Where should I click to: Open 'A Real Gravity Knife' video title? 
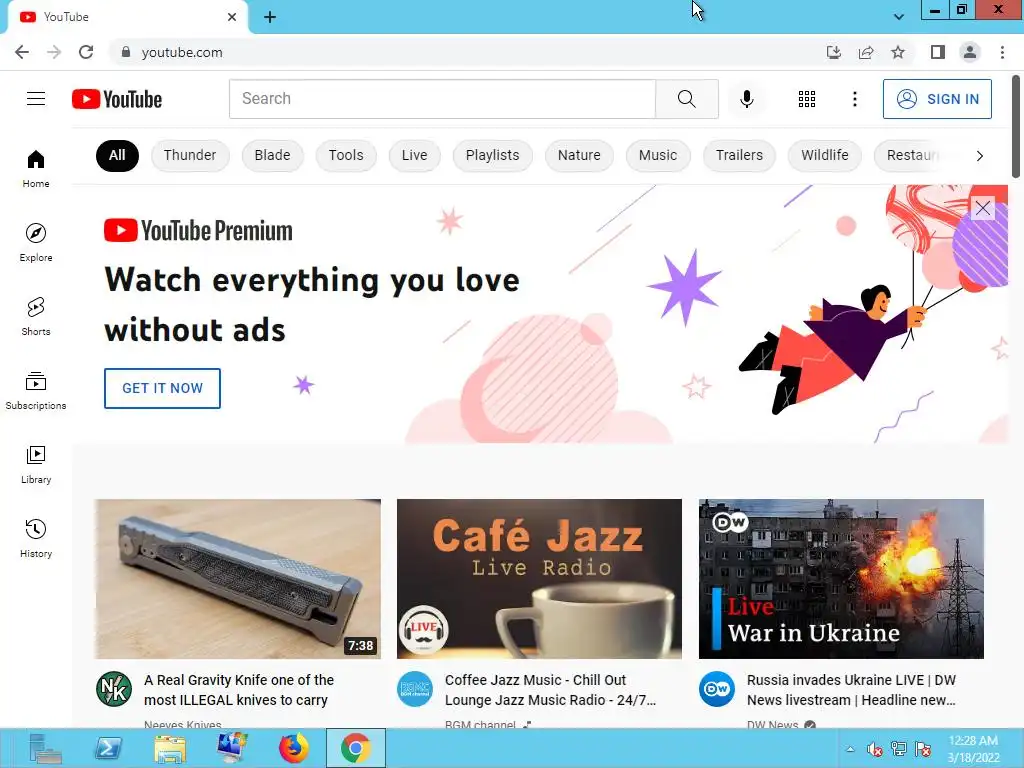click(239, 690)
